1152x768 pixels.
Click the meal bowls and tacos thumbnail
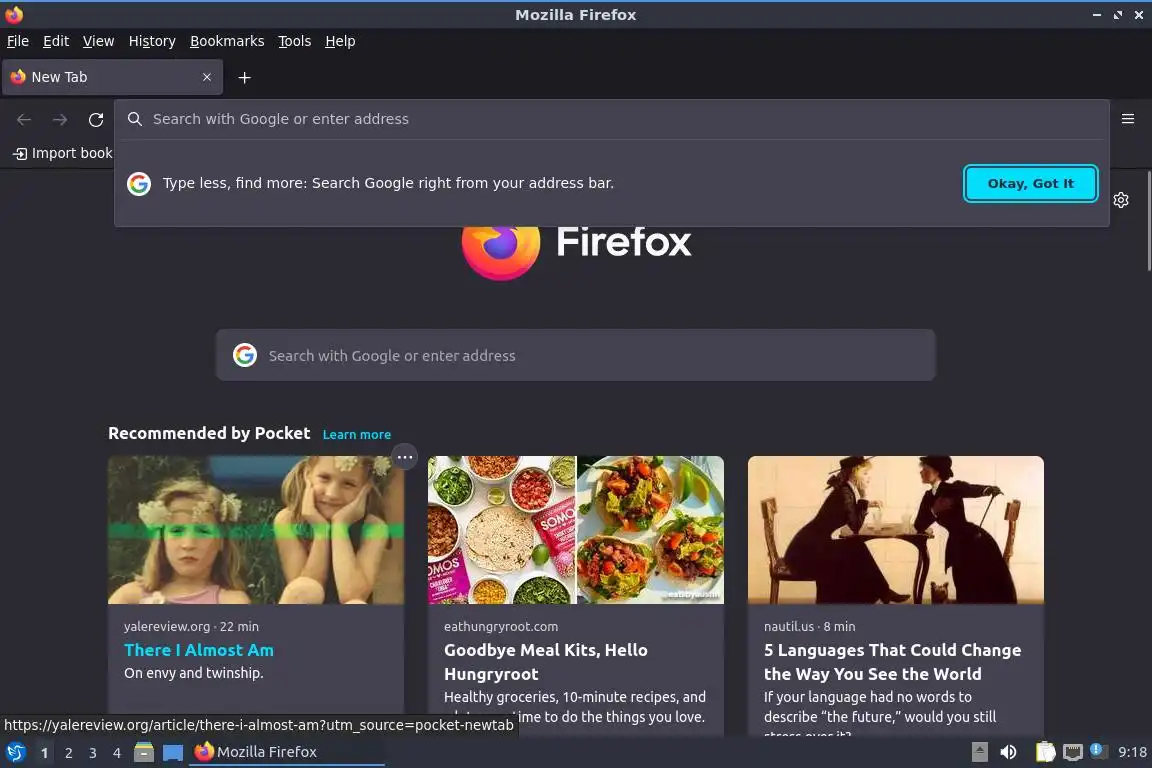pyautogui.click(x=575, y=530)
